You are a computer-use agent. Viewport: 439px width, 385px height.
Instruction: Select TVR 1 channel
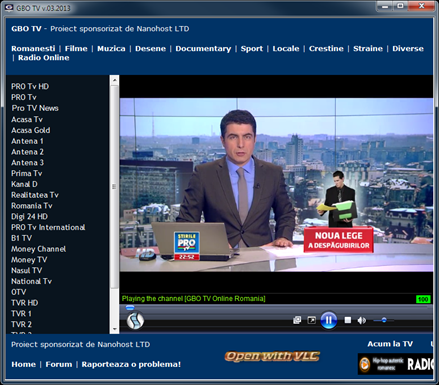(x=21, y=314)
